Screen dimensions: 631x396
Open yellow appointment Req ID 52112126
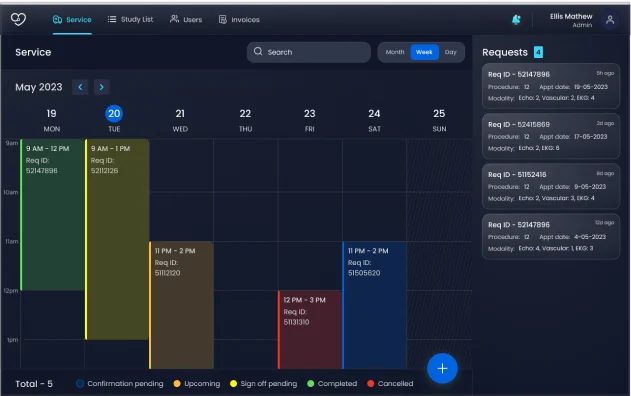[x=117, y=239]
